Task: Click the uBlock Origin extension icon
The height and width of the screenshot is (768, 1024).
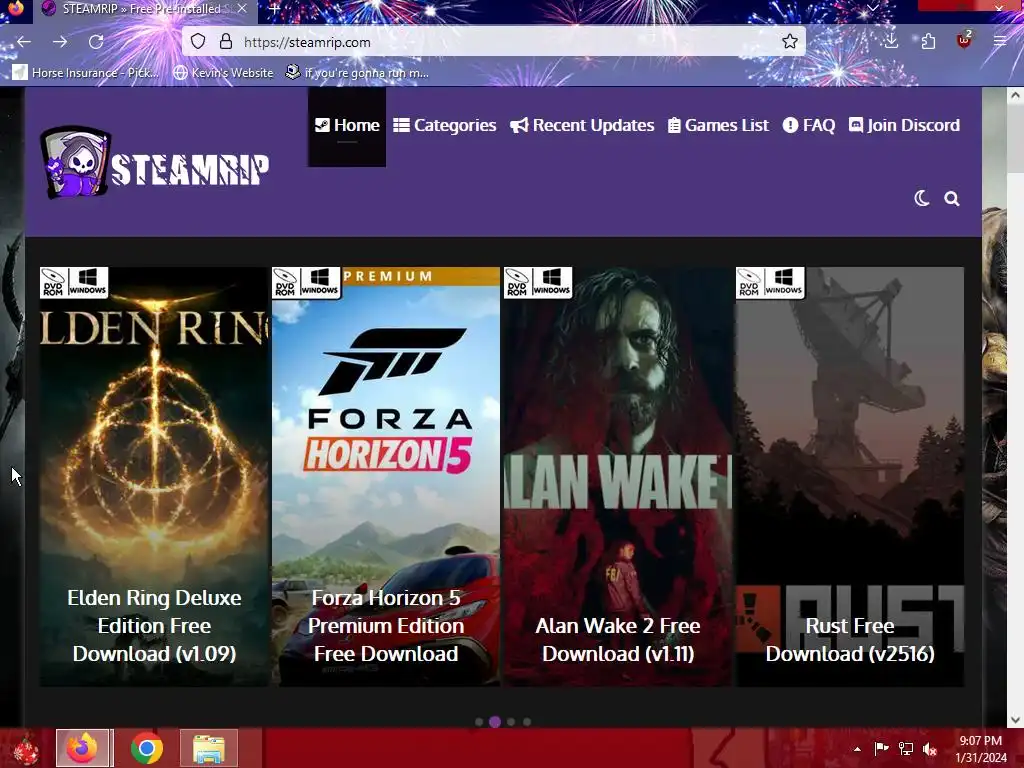Action: point(964,40)
